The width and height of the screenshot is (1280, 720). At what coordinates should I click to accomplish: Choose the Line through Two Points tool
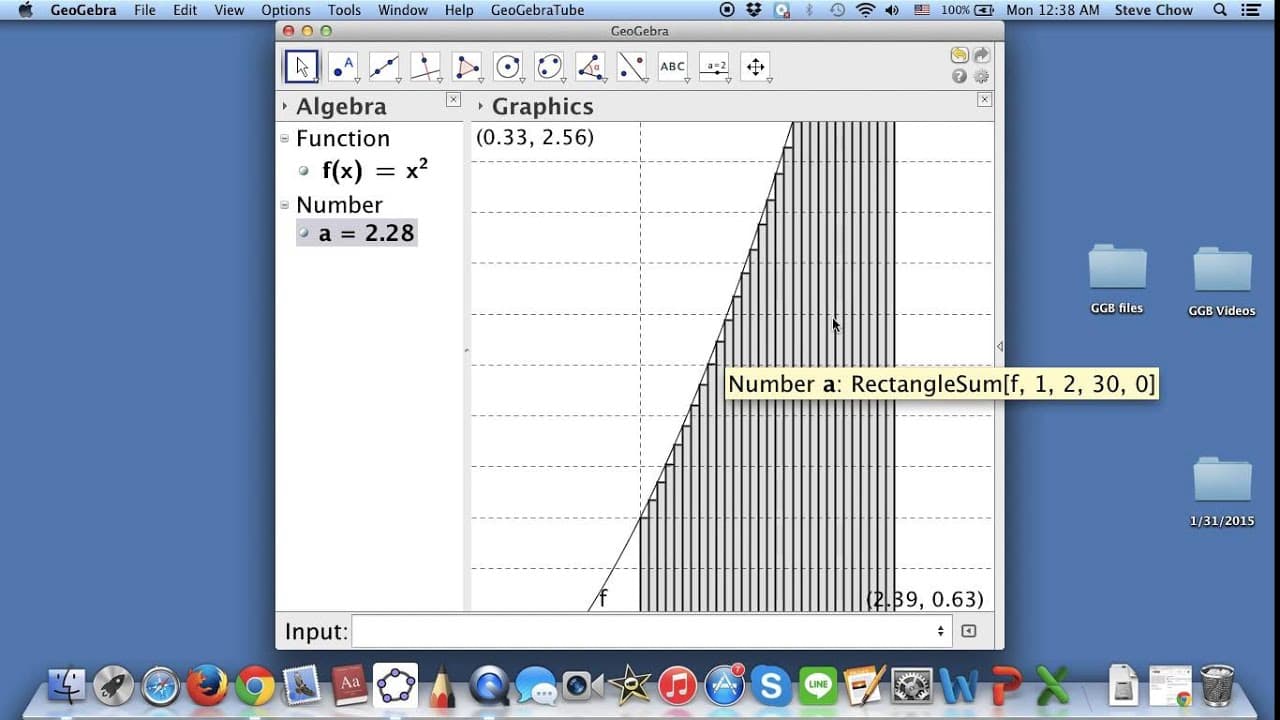click(x=384, y=67)
